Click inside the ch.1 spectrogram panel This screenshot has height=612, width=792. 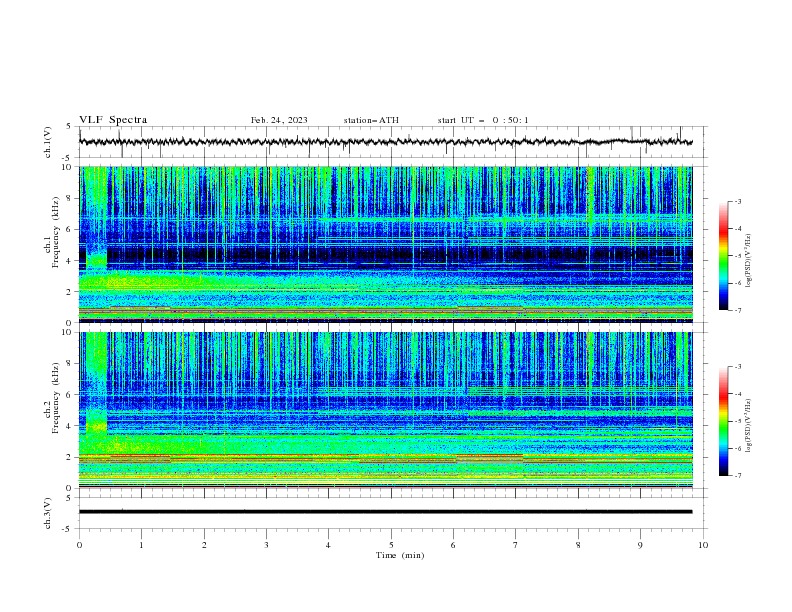click(385, 244)
